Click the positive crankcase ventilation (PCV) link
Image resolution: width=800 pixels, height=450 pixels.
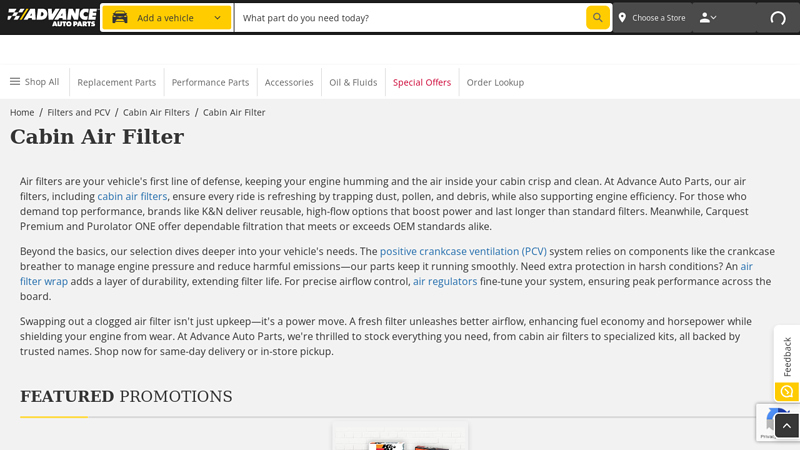tap(463, 252)
